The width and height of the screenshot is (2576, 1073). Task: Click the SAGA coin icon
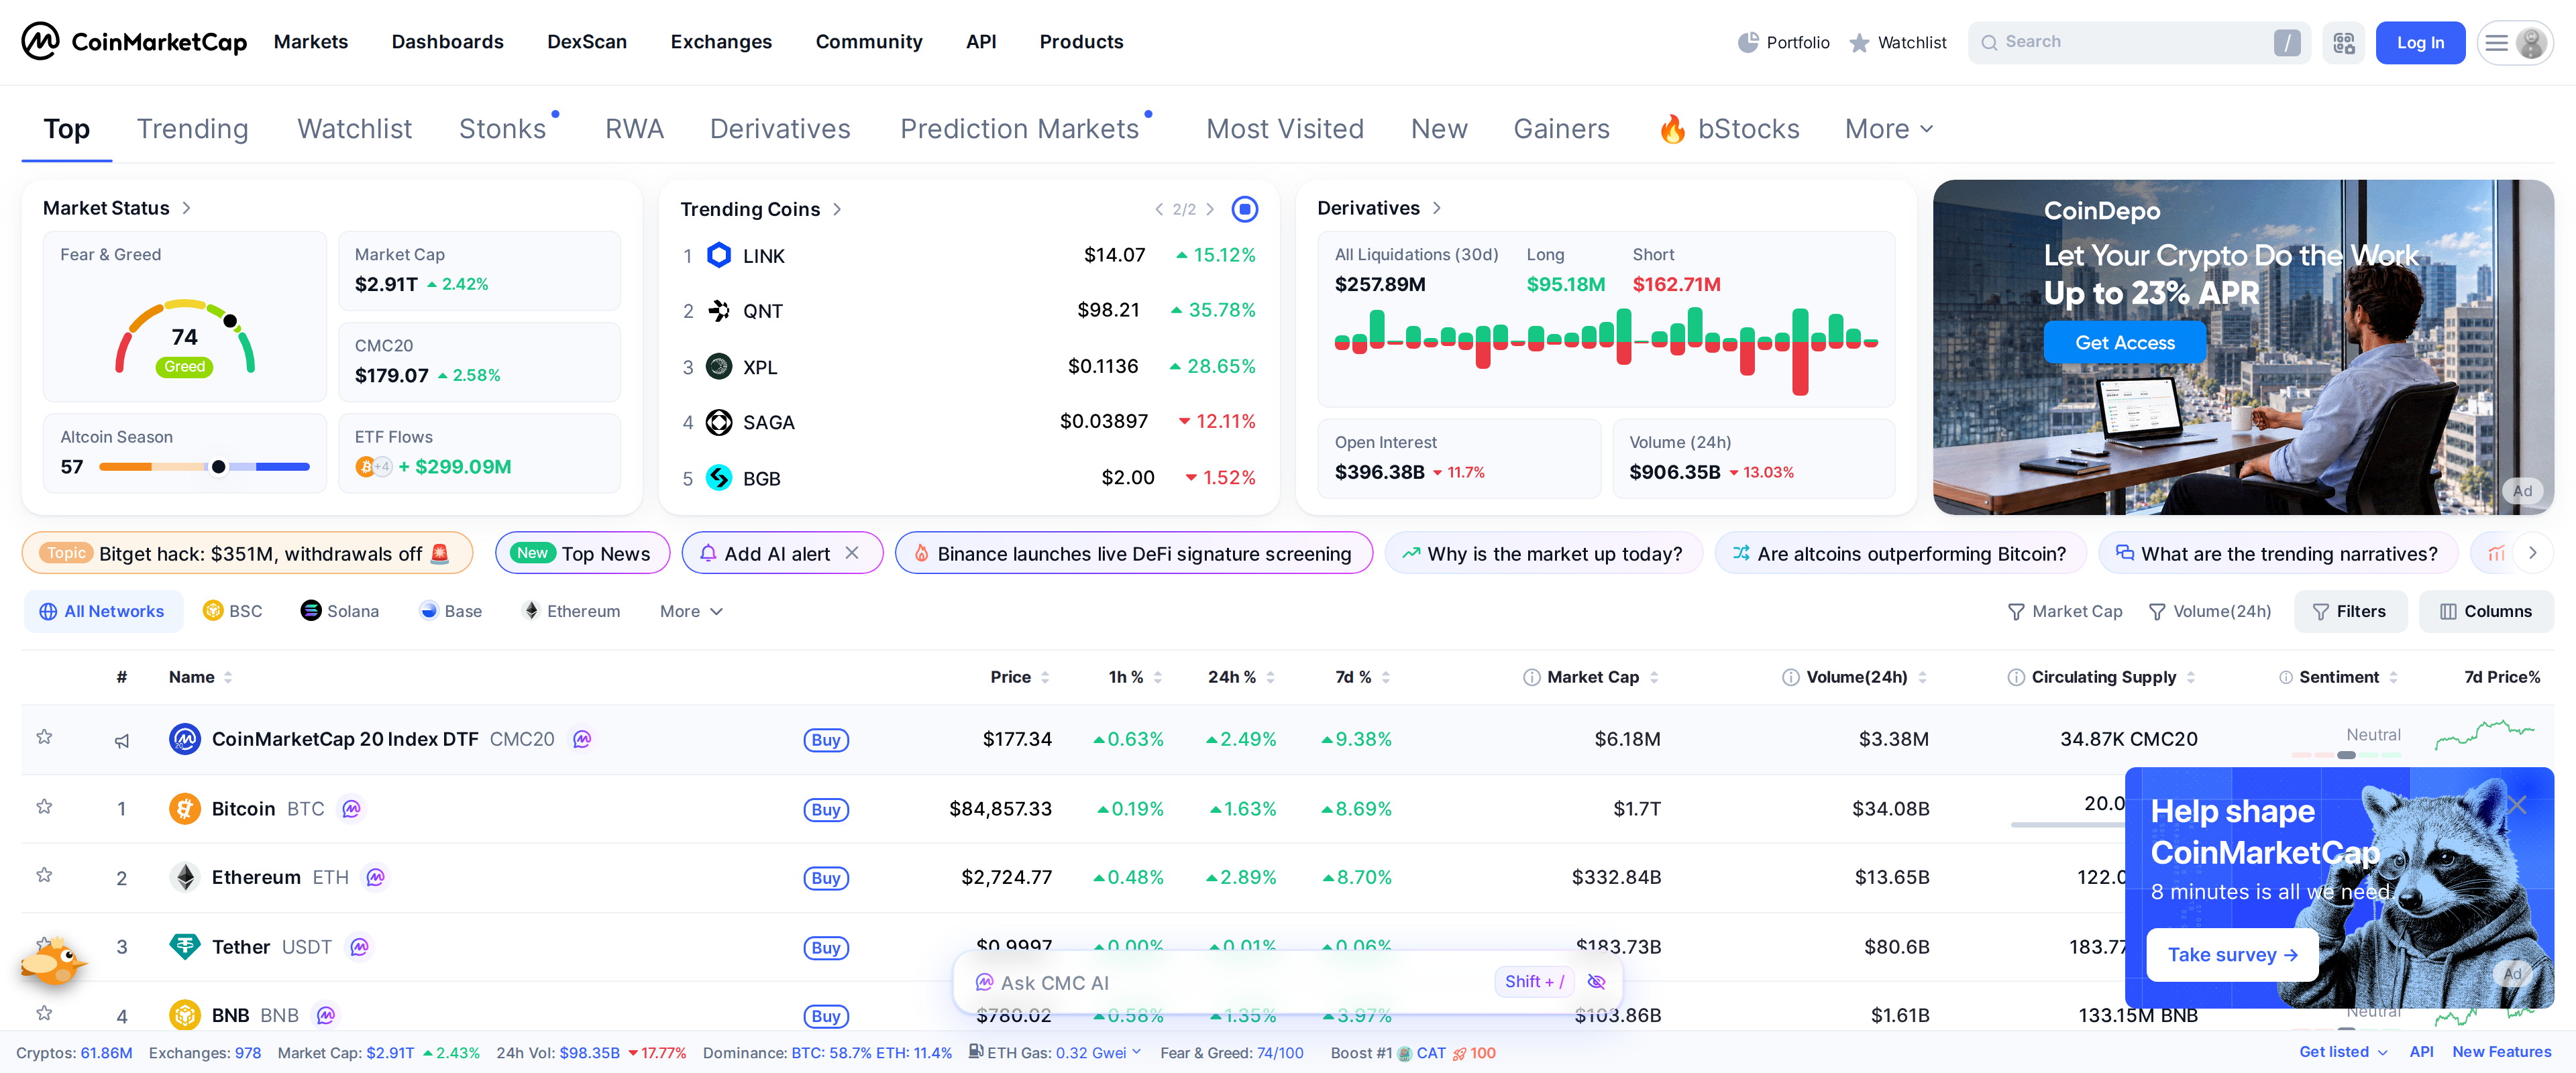point(718,422)
